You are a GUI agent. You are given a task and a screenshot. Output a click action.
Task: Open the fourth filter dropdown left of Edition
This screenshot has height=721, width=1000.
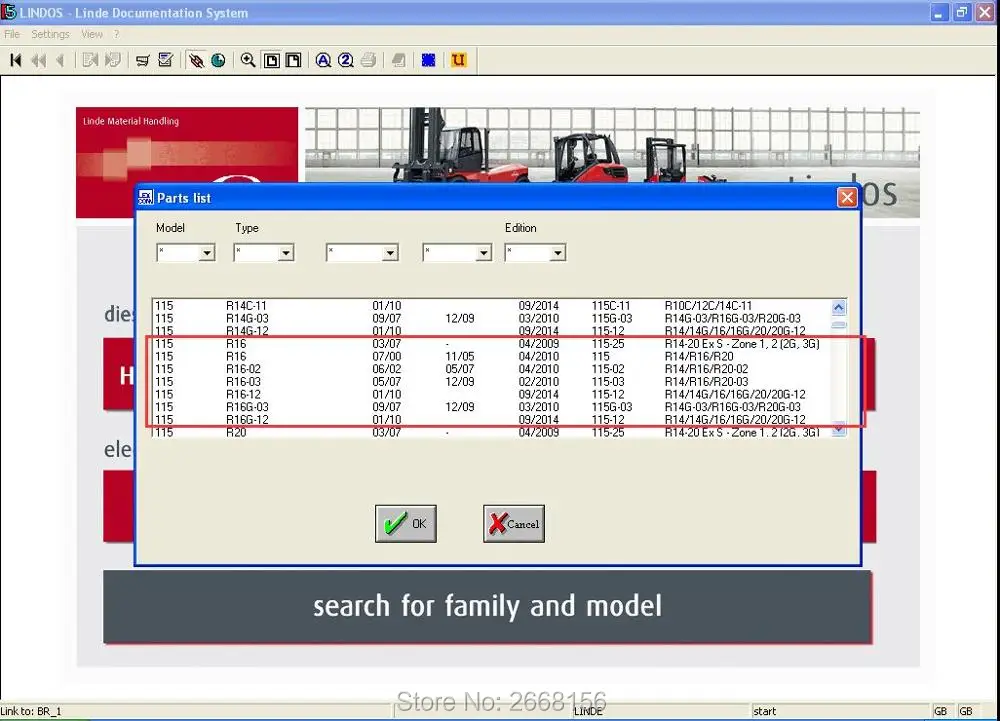[x=483, y=253]
